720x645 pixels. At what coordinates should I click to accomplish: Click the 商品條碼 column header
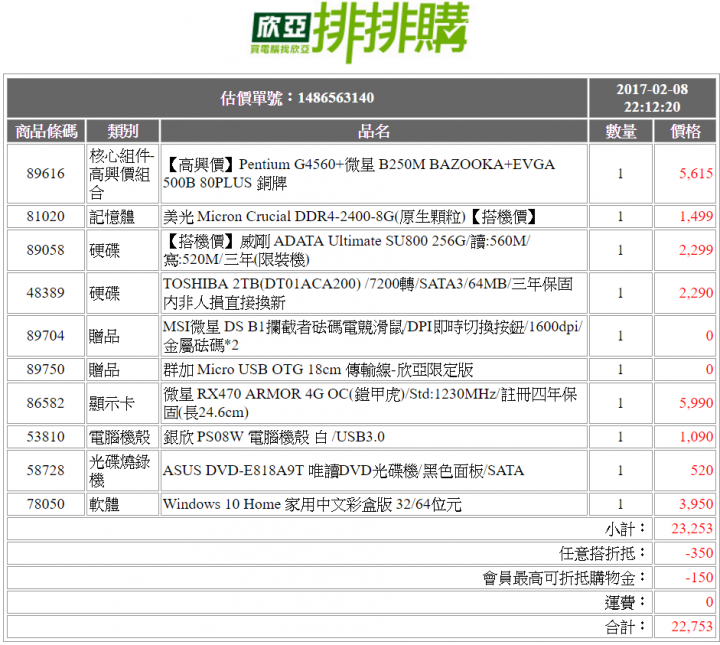pos(46,131)
